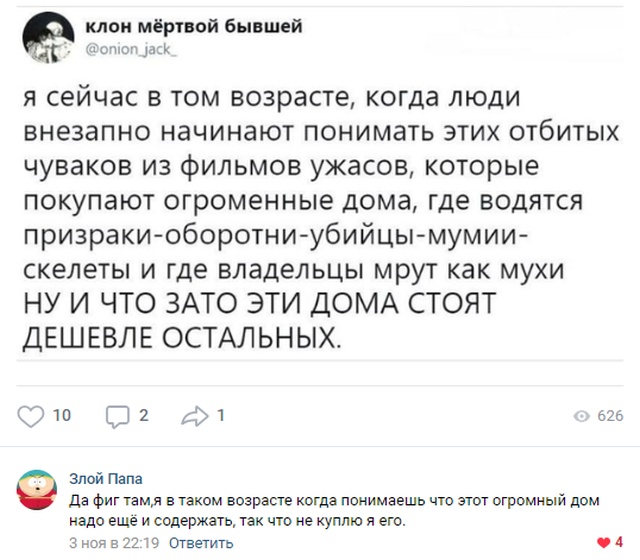Click the comment like count 4

tap(619, 542)
